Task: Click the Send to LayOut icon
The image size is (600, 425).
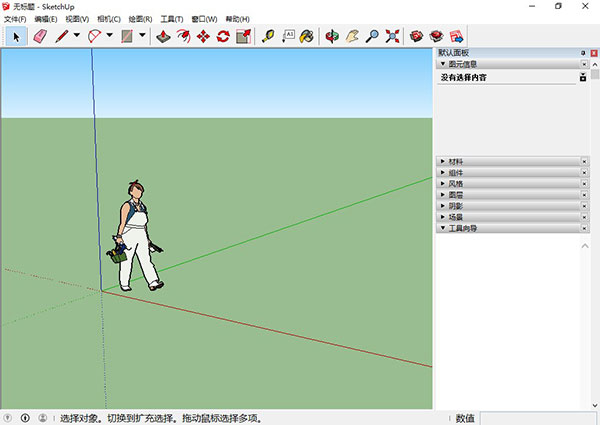Action: click(457, 37)
